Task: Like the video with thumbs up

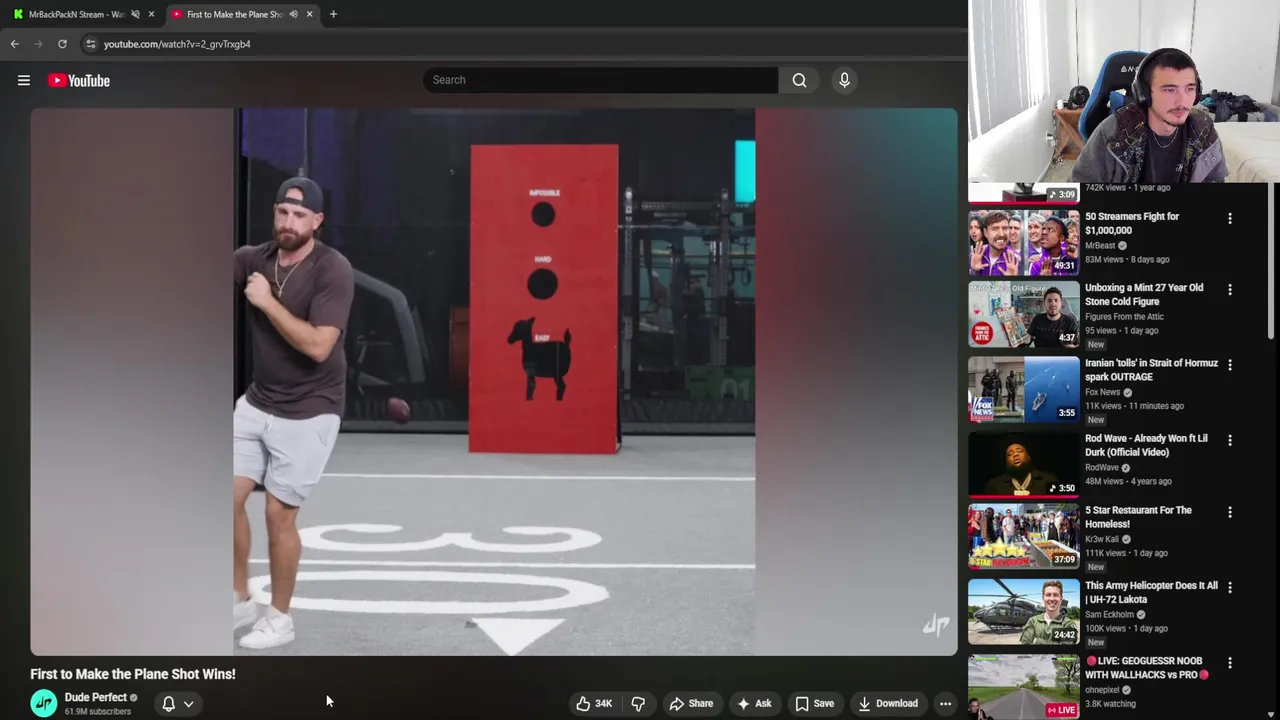Action: [x=594, y=703]
